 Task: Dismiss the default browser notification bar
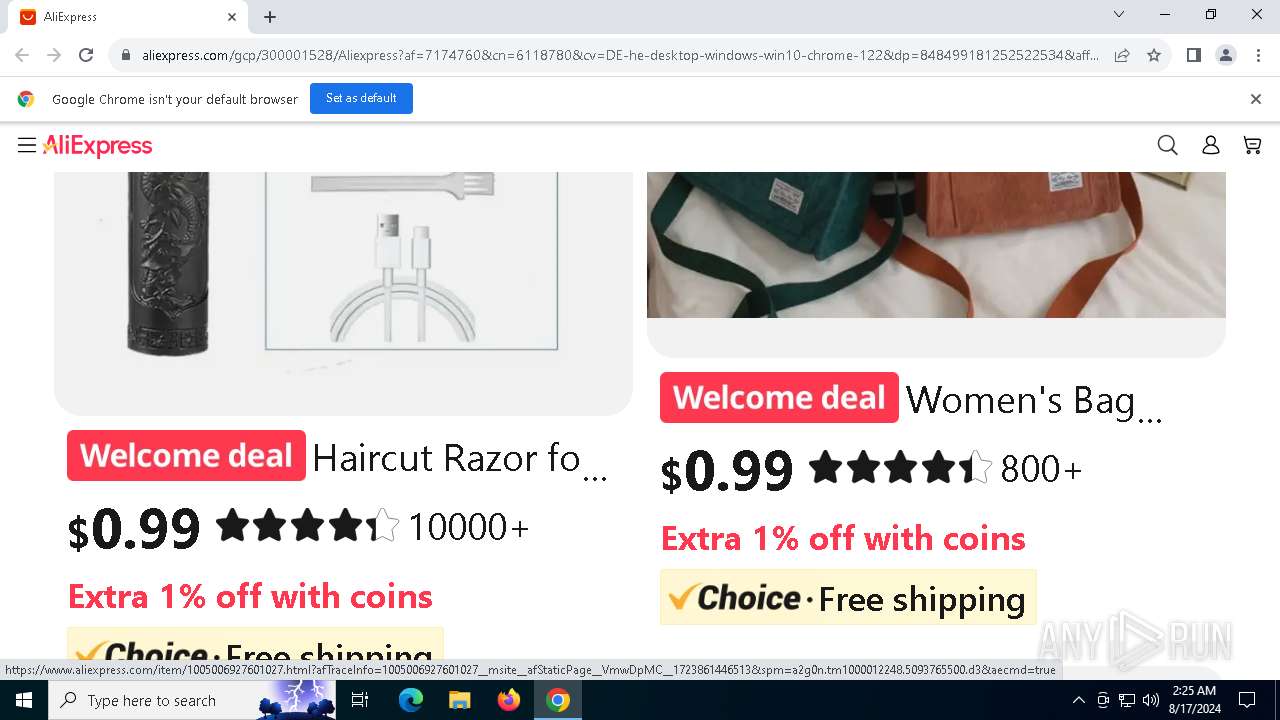[1255, 99]
